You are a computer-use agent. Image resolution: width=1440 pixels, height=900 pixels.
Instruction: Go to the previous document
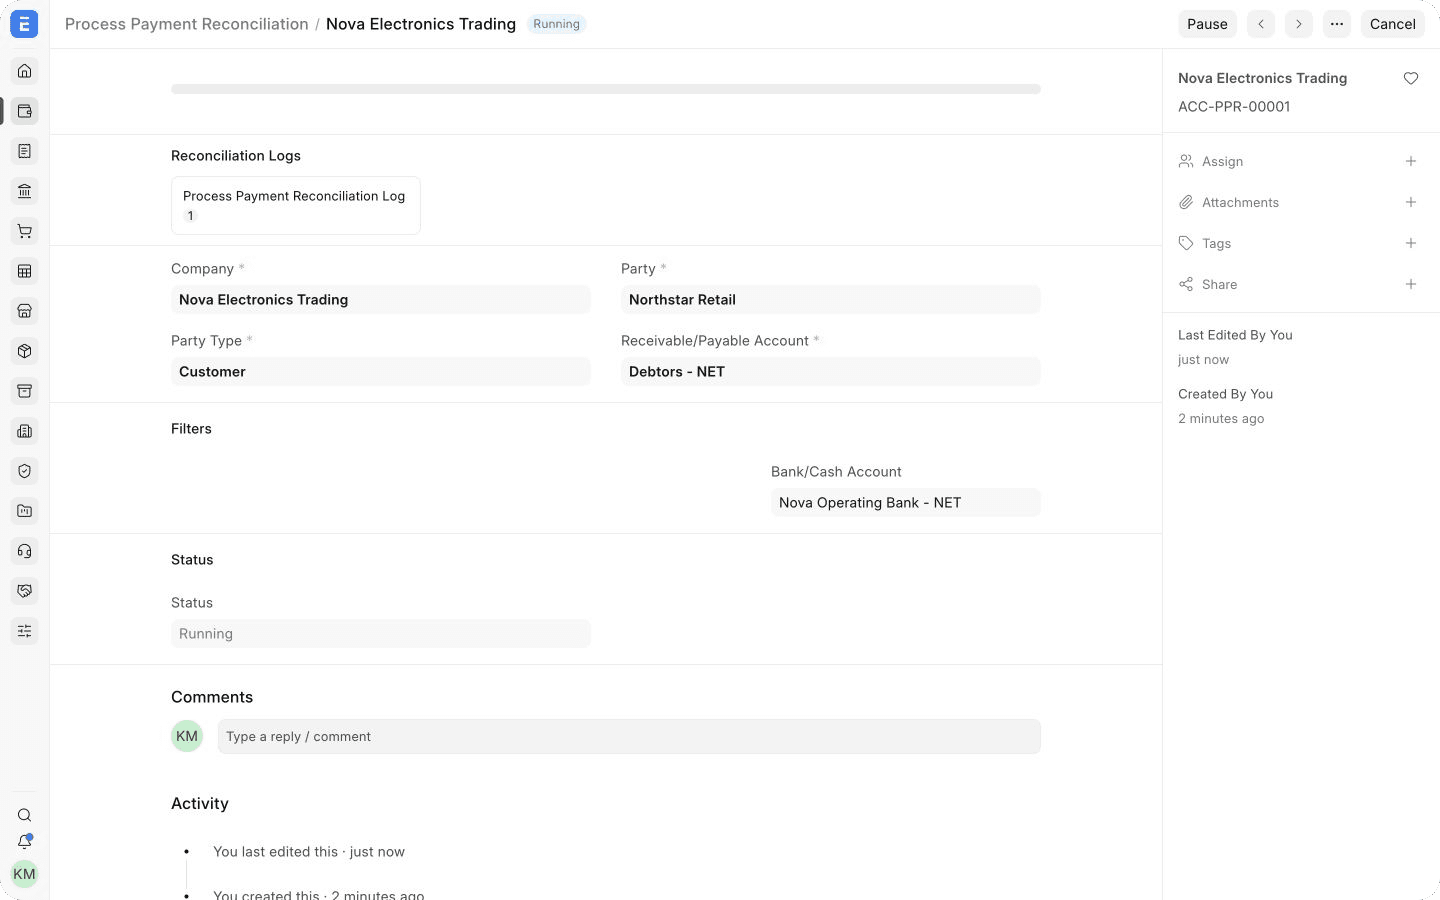(x=1261, y=24)
